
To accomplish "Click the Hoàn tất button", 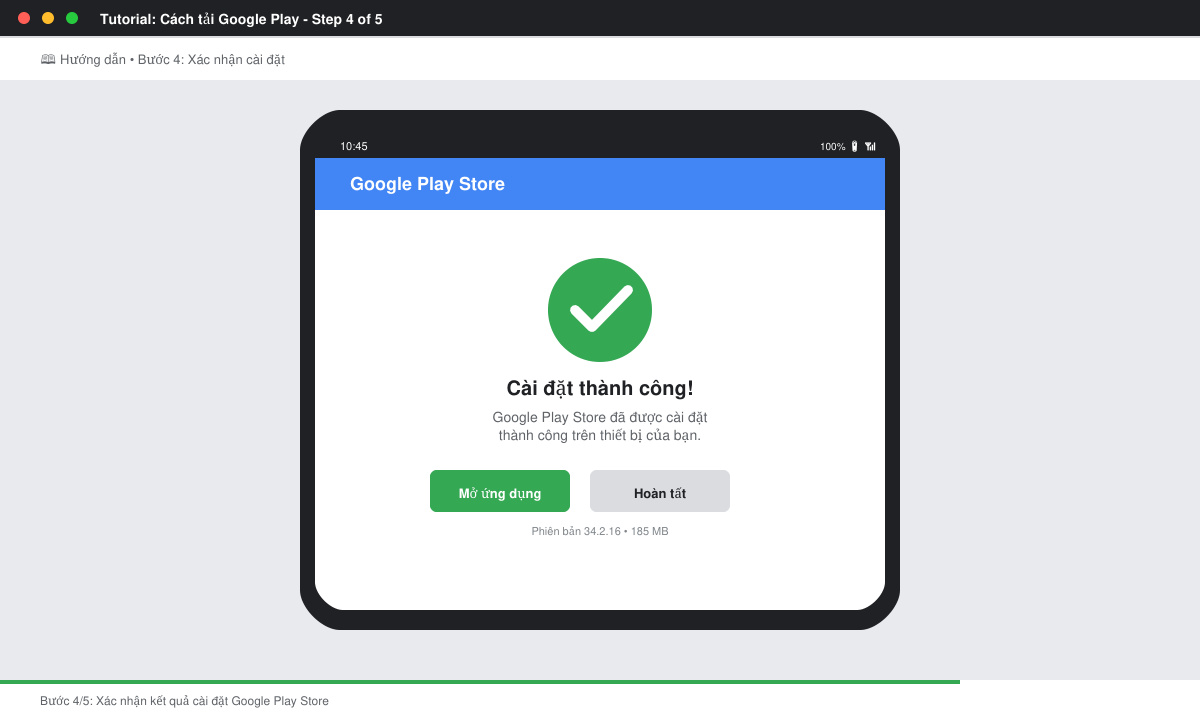I will [660, 491].
